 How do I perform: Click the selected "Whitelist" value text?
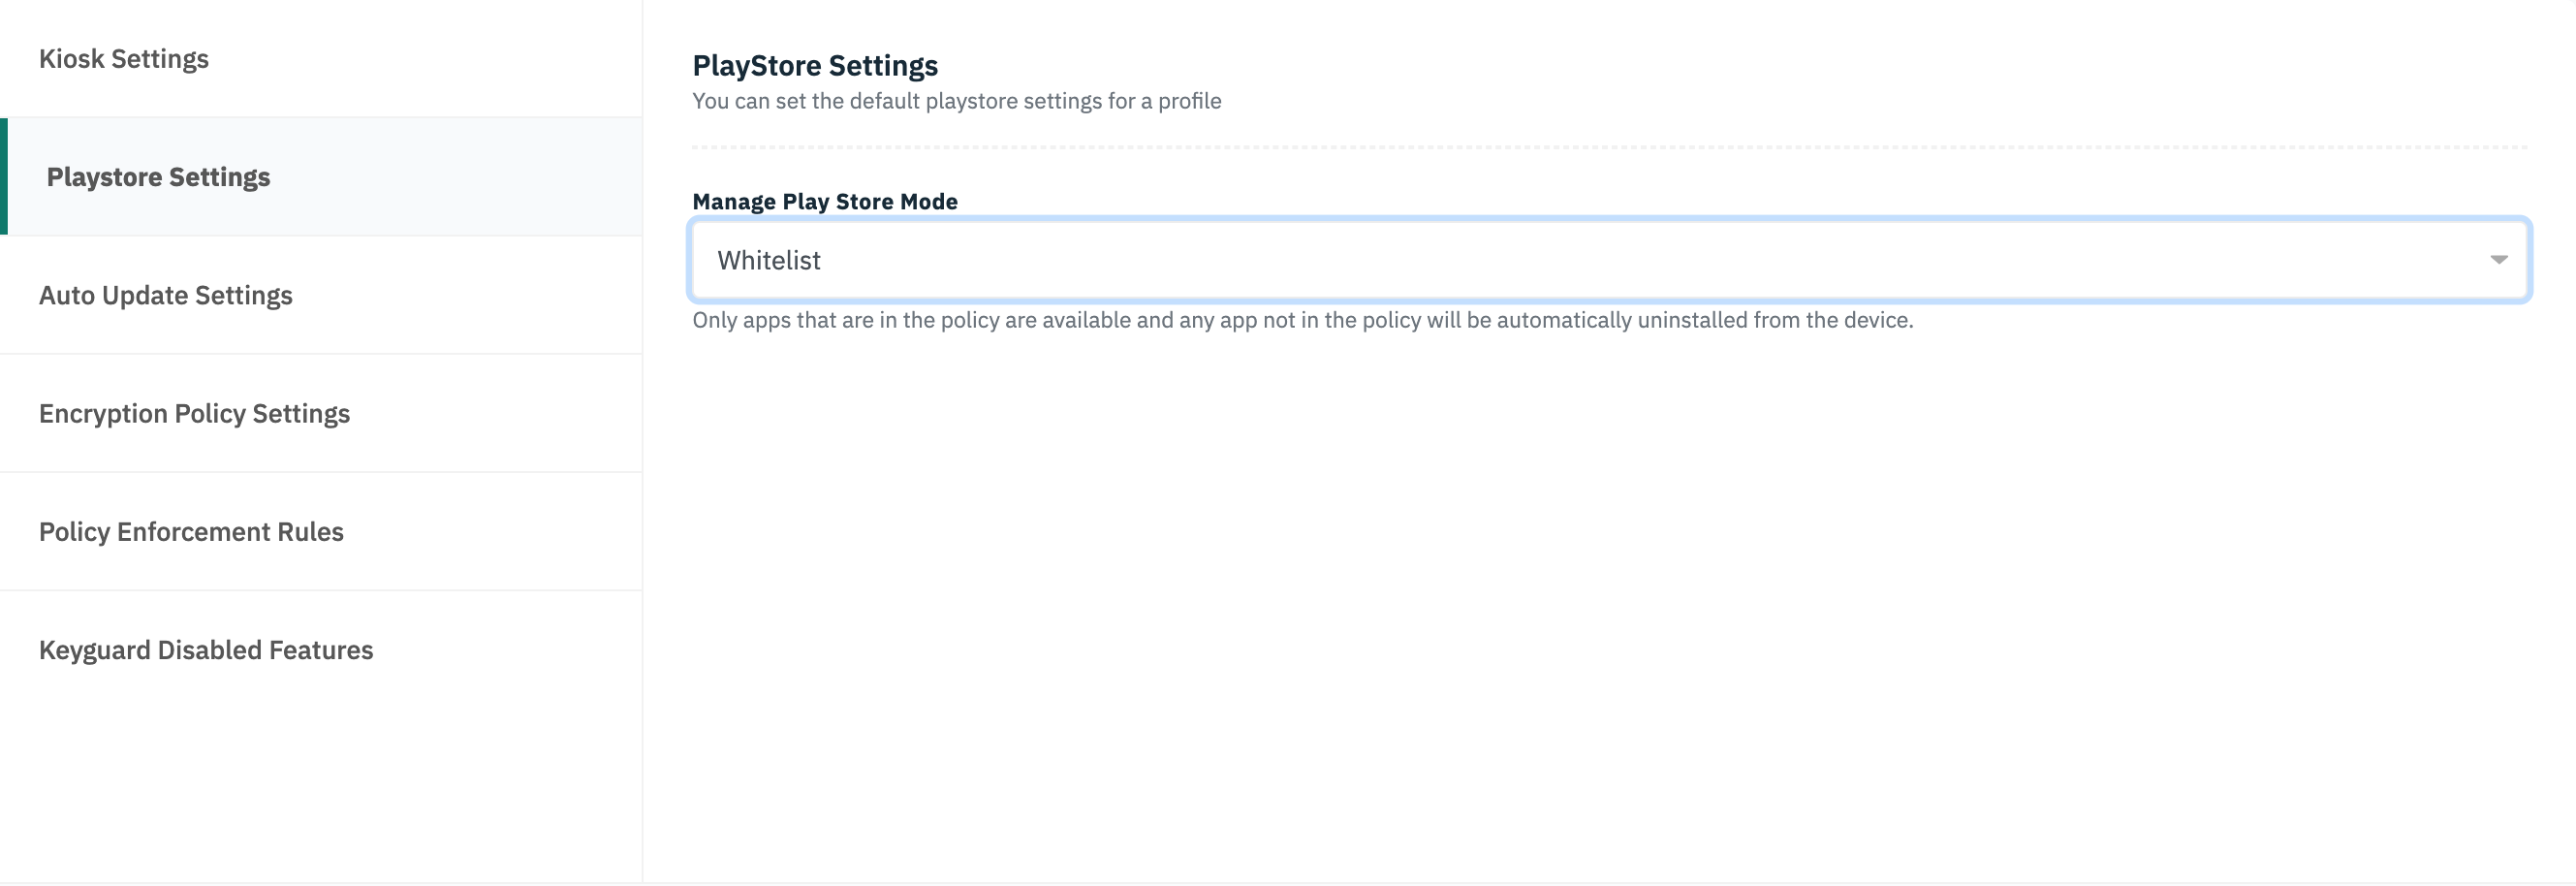(769, 261)
